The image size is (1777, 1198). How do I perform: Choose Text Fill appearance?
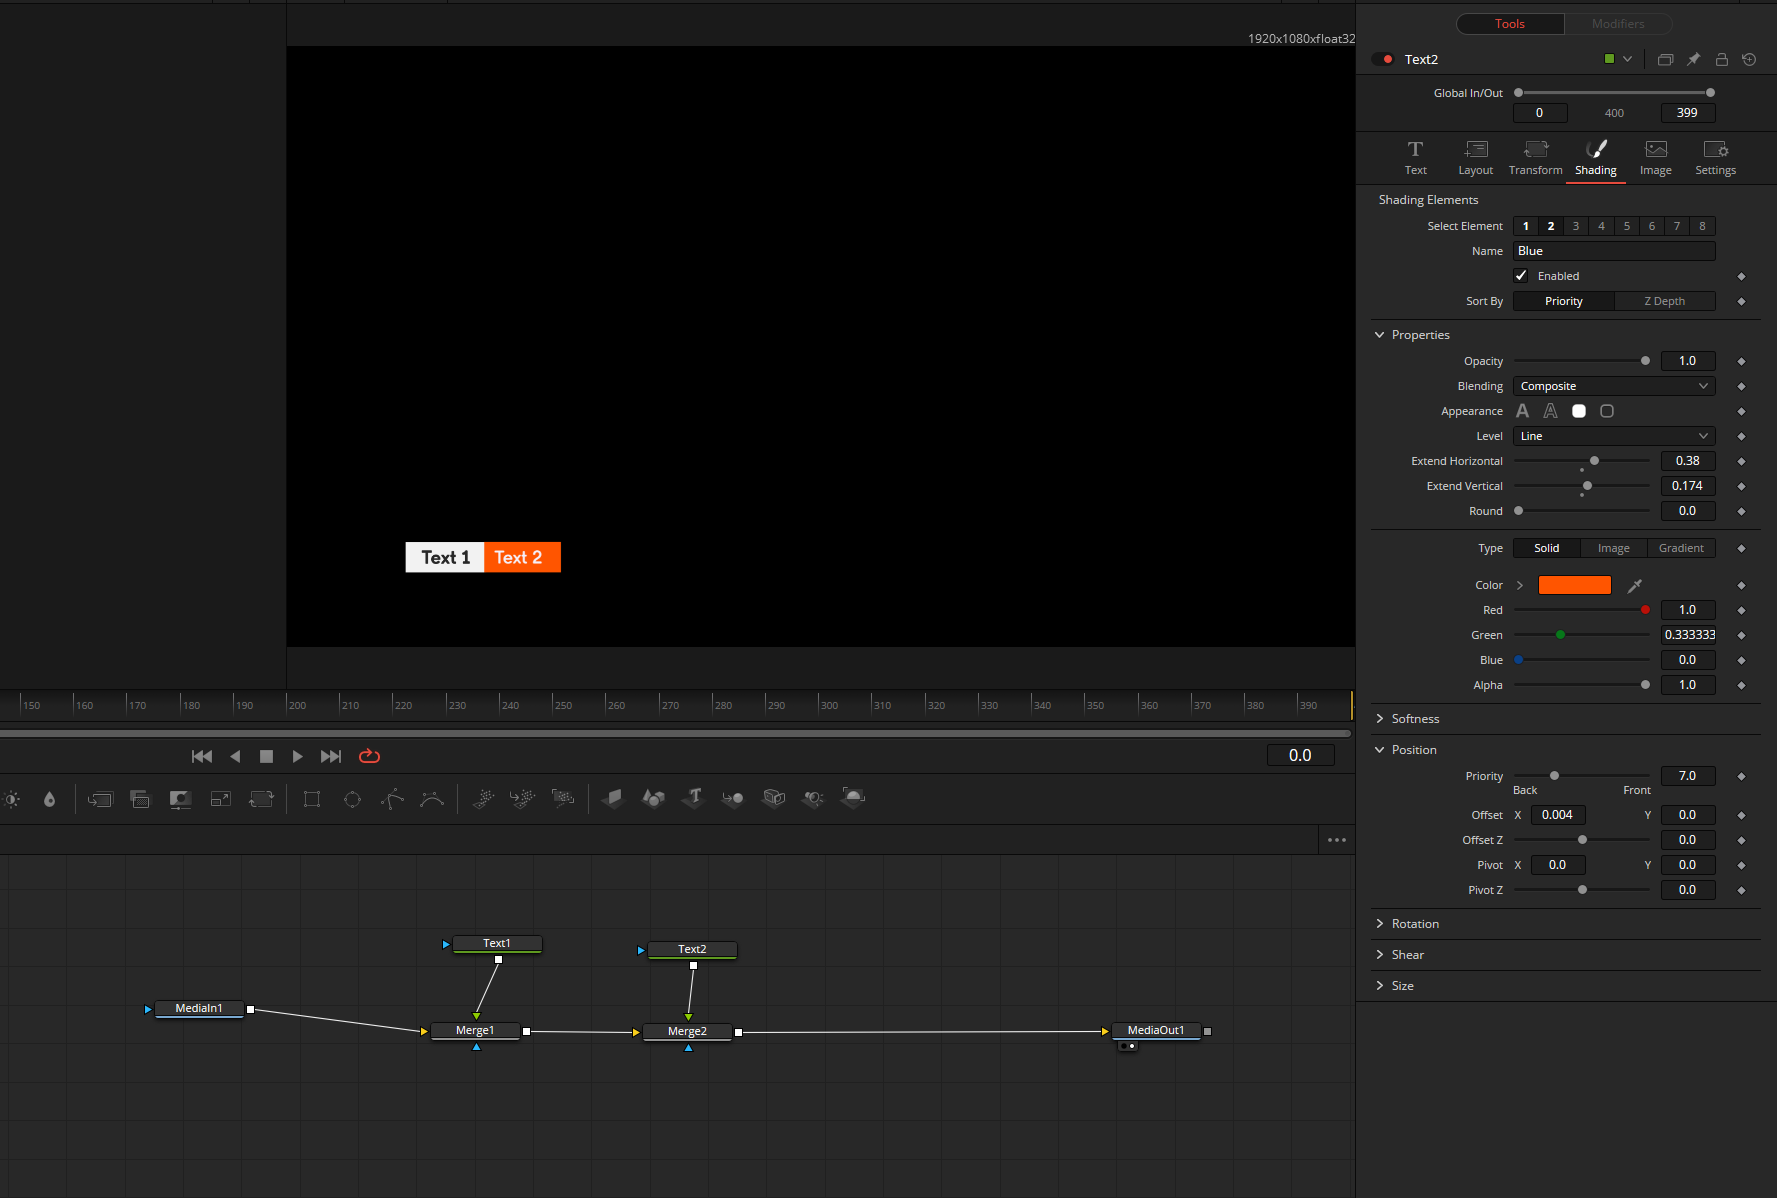coord(1522,411)
